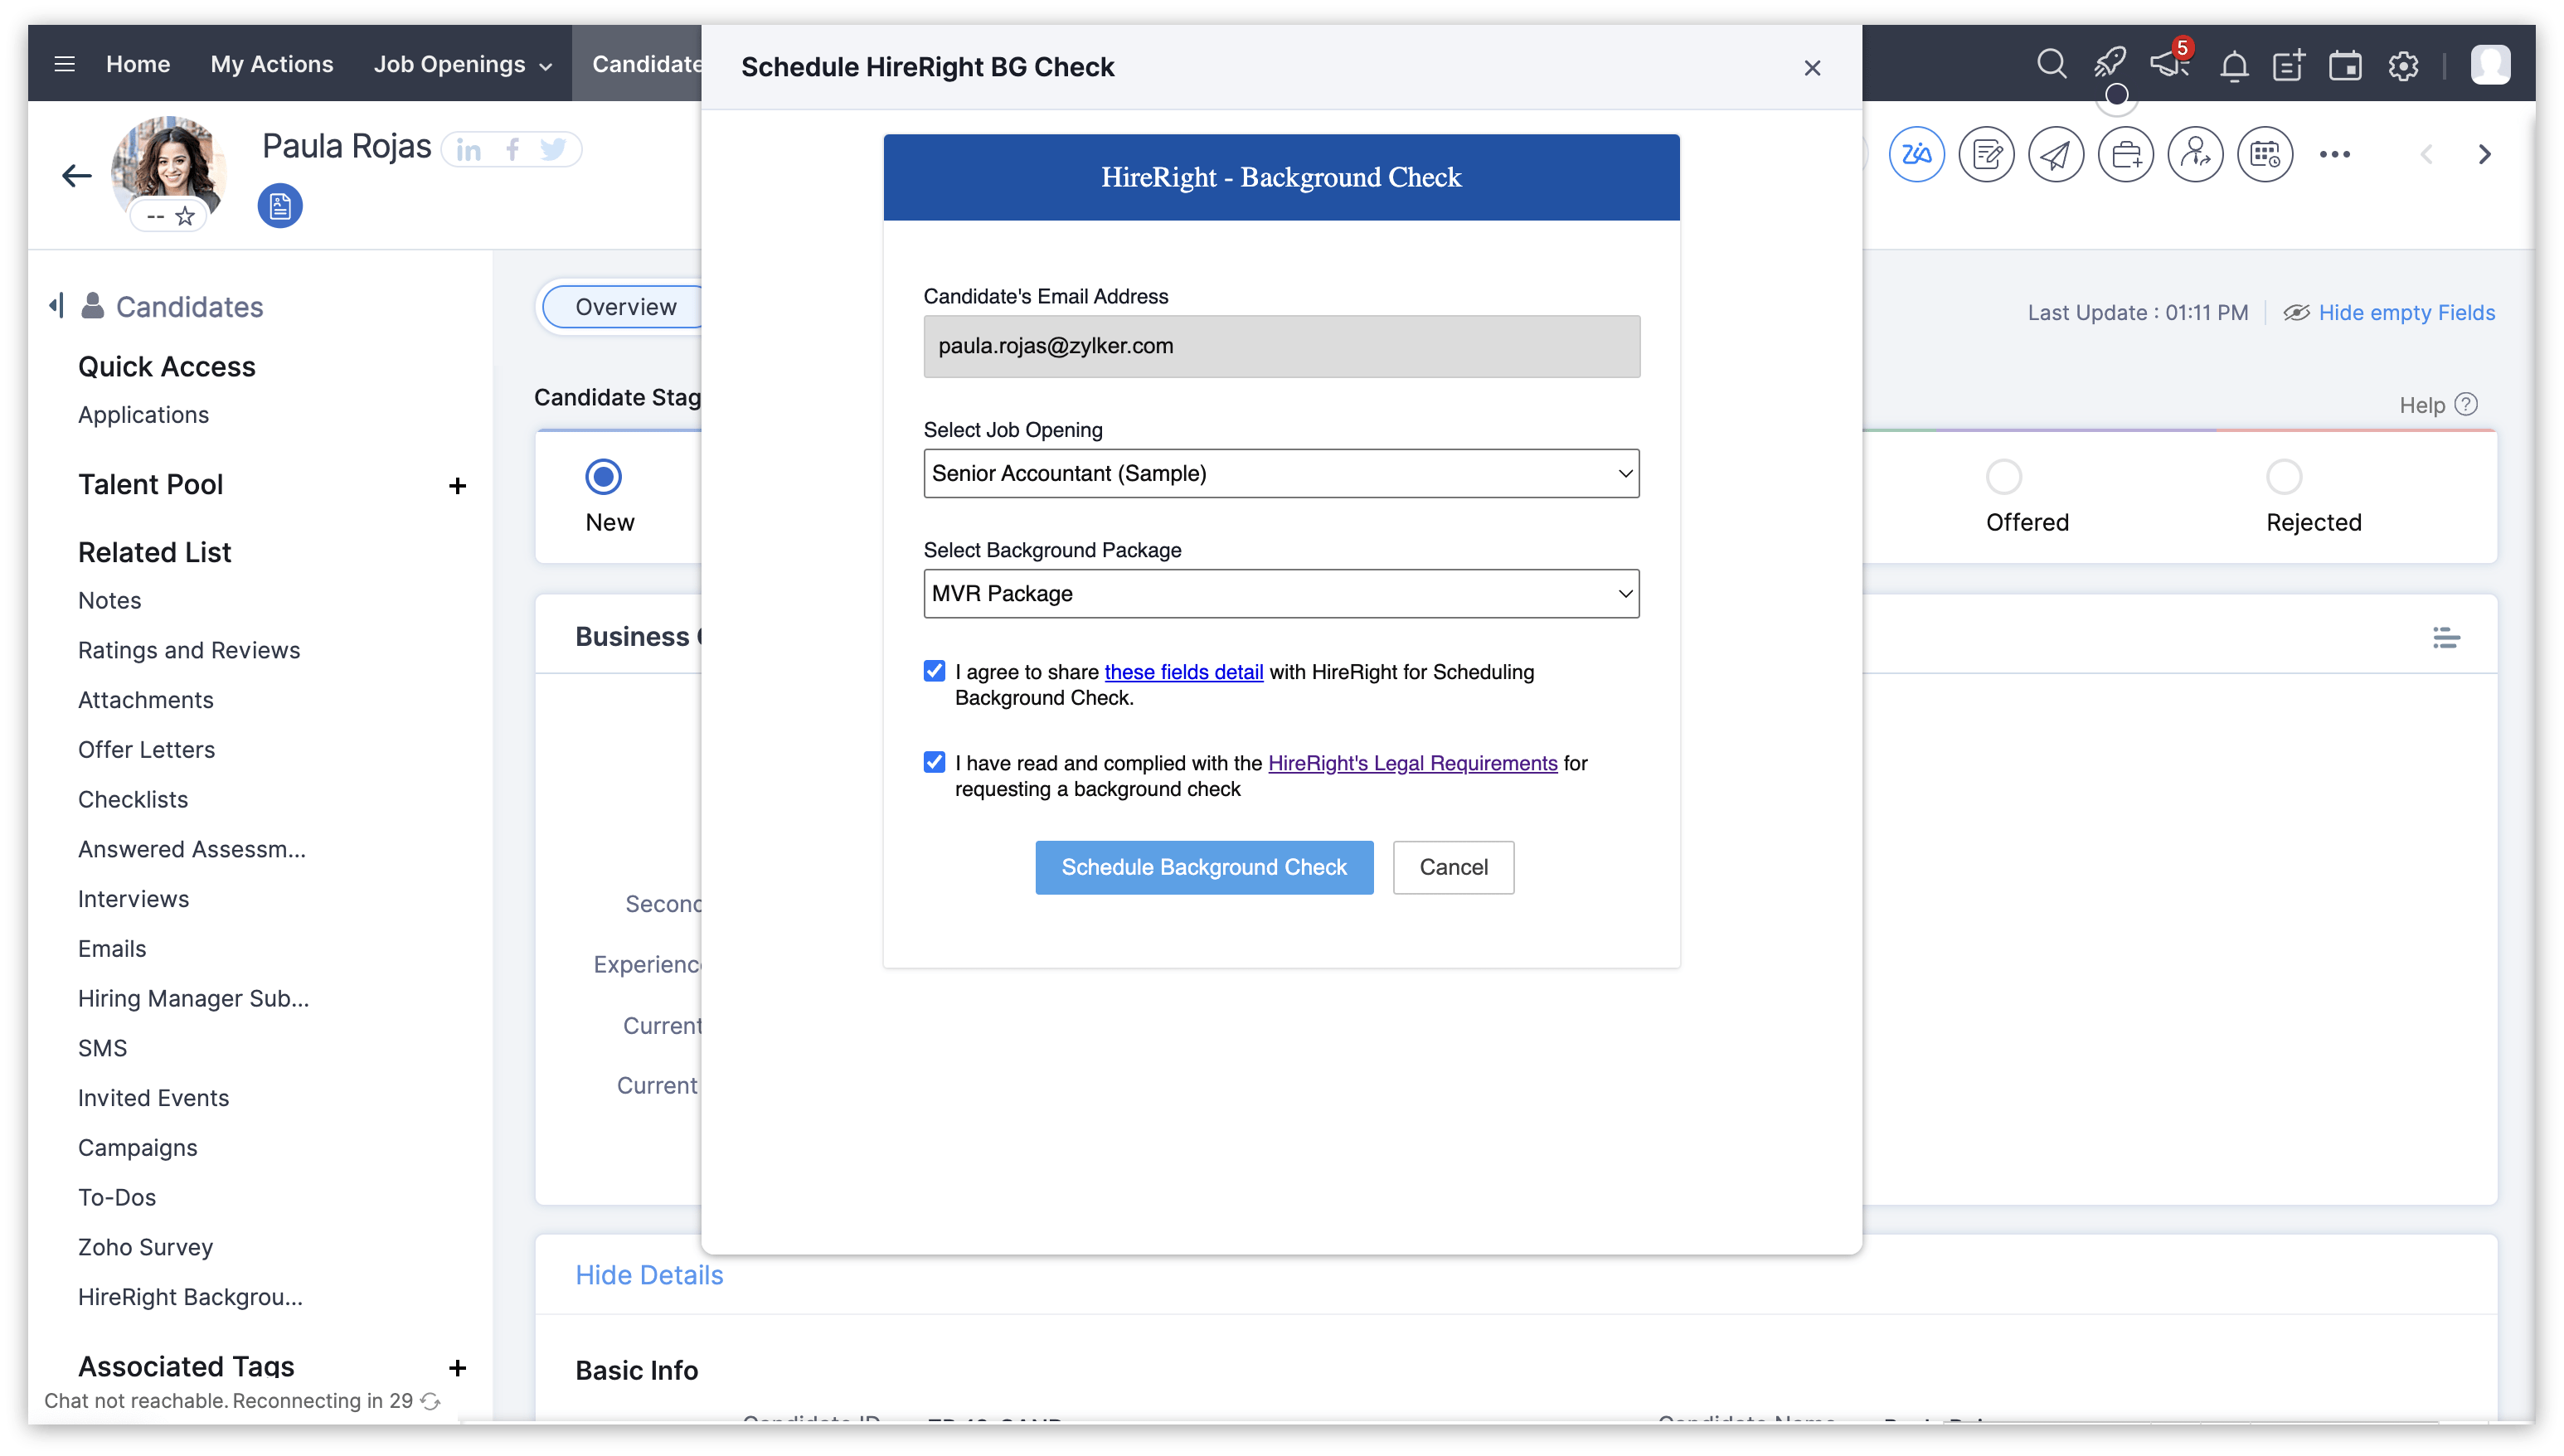Click the associate job briefcase icon
Screen dimensions: 2564x1456
pos(2125,154)
